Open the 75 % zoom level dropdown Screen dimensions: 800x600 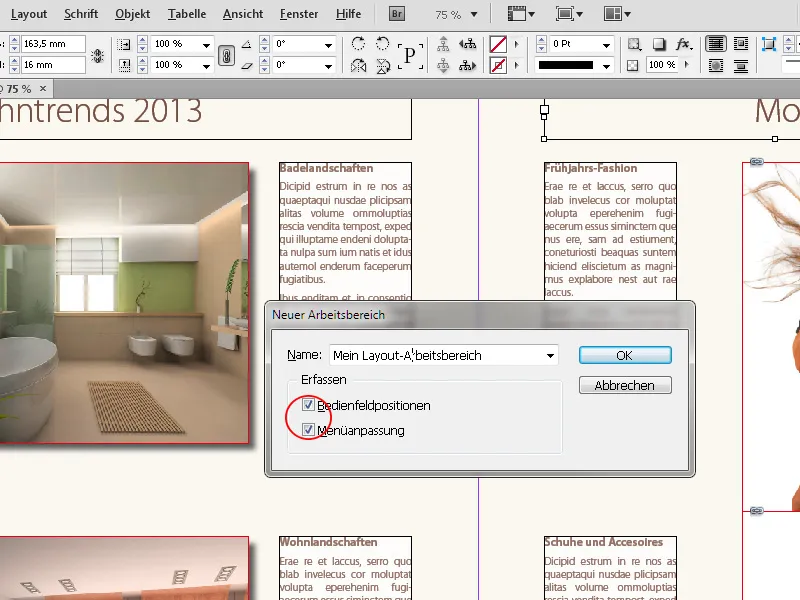[474, 15]
